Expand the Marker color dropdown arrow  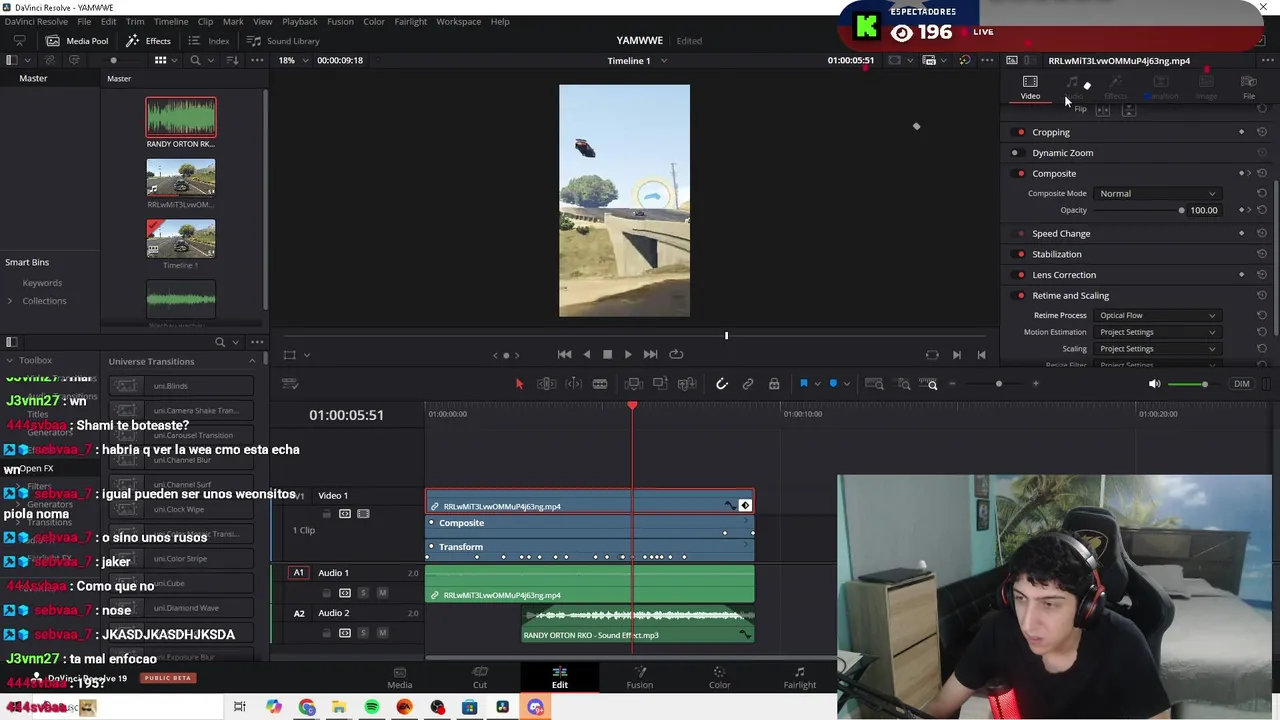click(846, 384)
